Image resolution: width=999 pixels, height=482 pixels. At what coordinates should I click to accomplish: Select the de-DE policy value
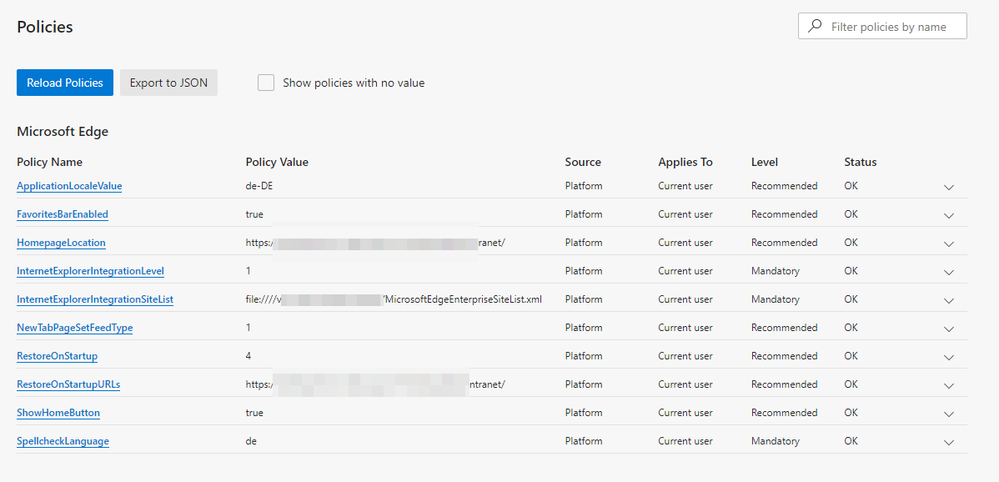coord(259,186)
